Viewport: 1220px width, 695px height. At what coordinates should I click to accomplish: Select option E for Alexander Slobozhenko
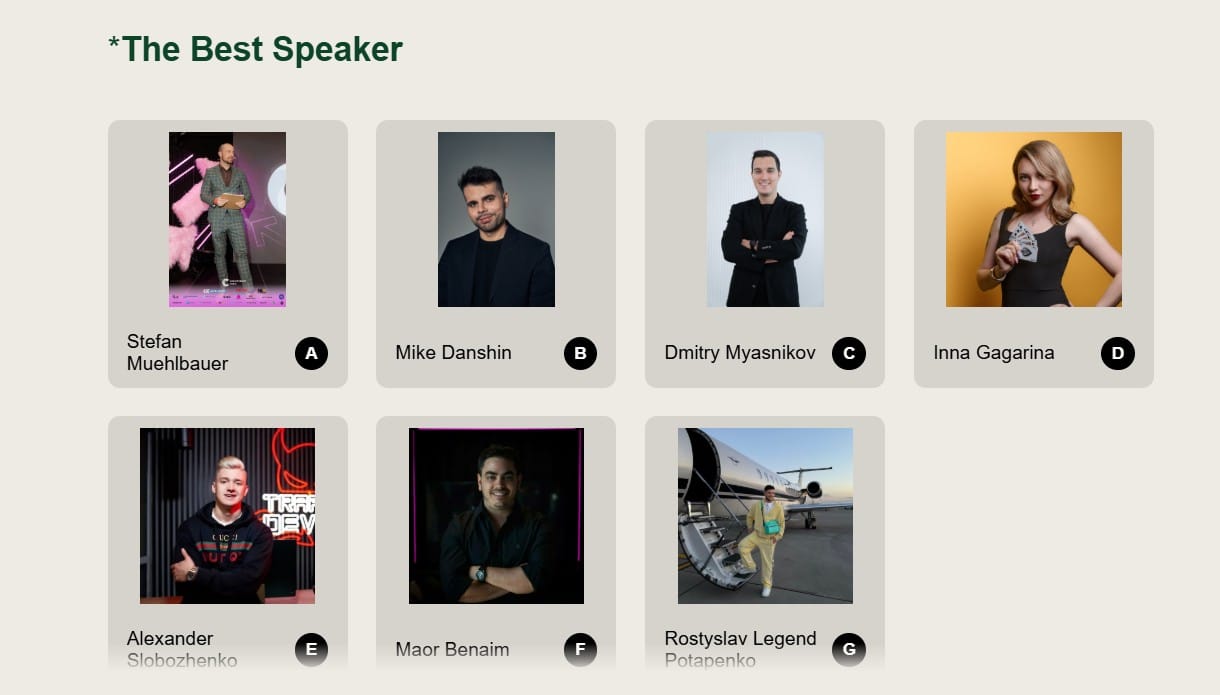311,650
